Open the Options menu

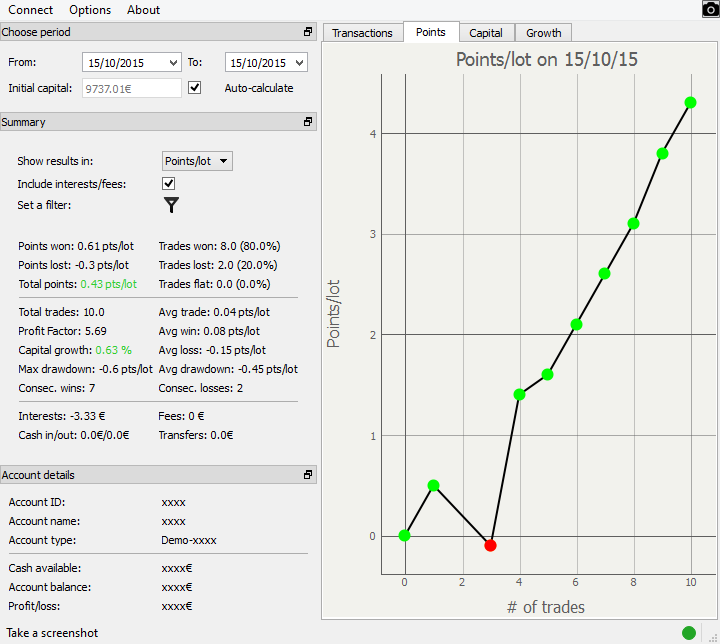pos(90,10)
